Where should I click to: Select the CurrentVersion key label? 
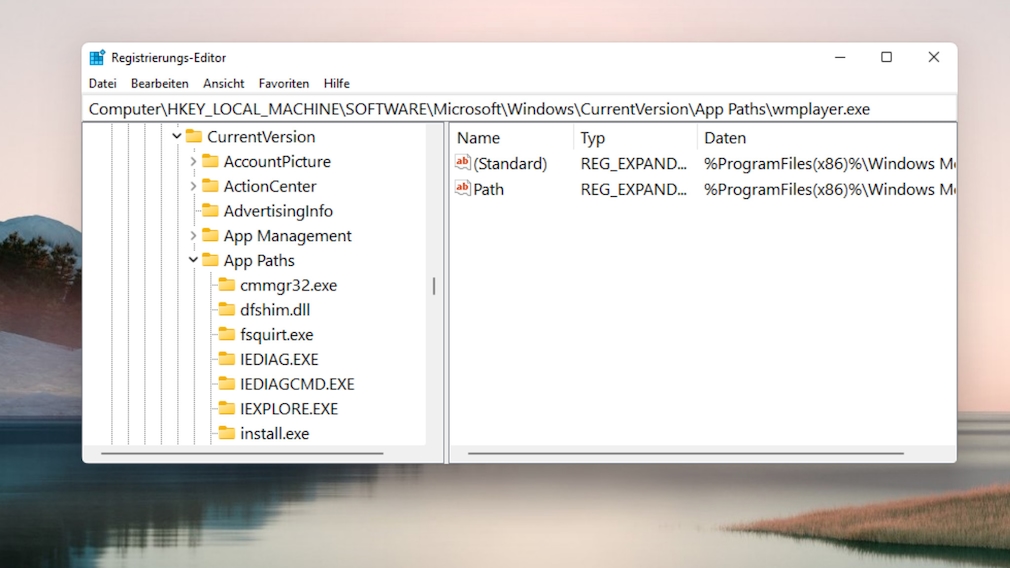[x=261, y=137]
